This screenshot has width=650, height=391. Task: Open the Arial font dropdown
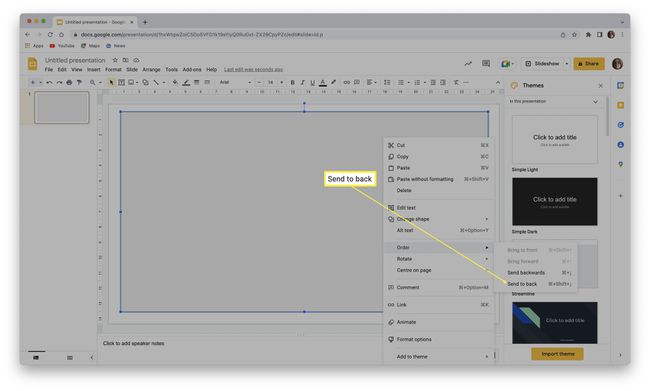(235, 83)
